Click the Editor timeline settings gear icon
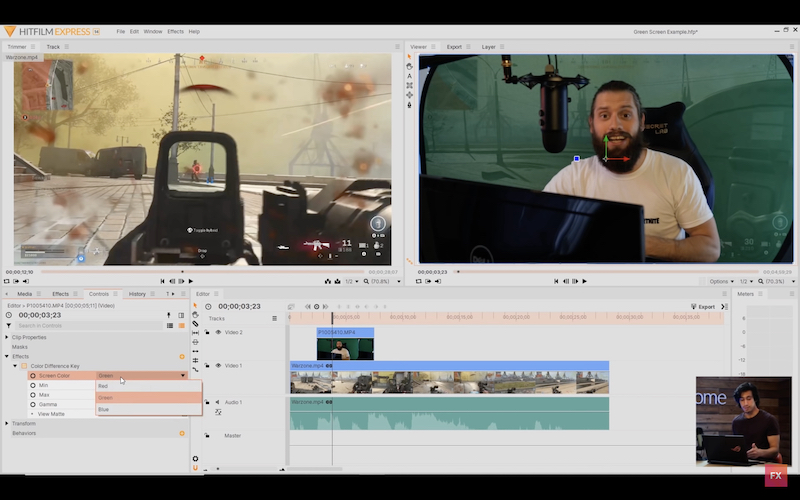The height and width of the screenshot is (500, 800). (x=195, y=459)
